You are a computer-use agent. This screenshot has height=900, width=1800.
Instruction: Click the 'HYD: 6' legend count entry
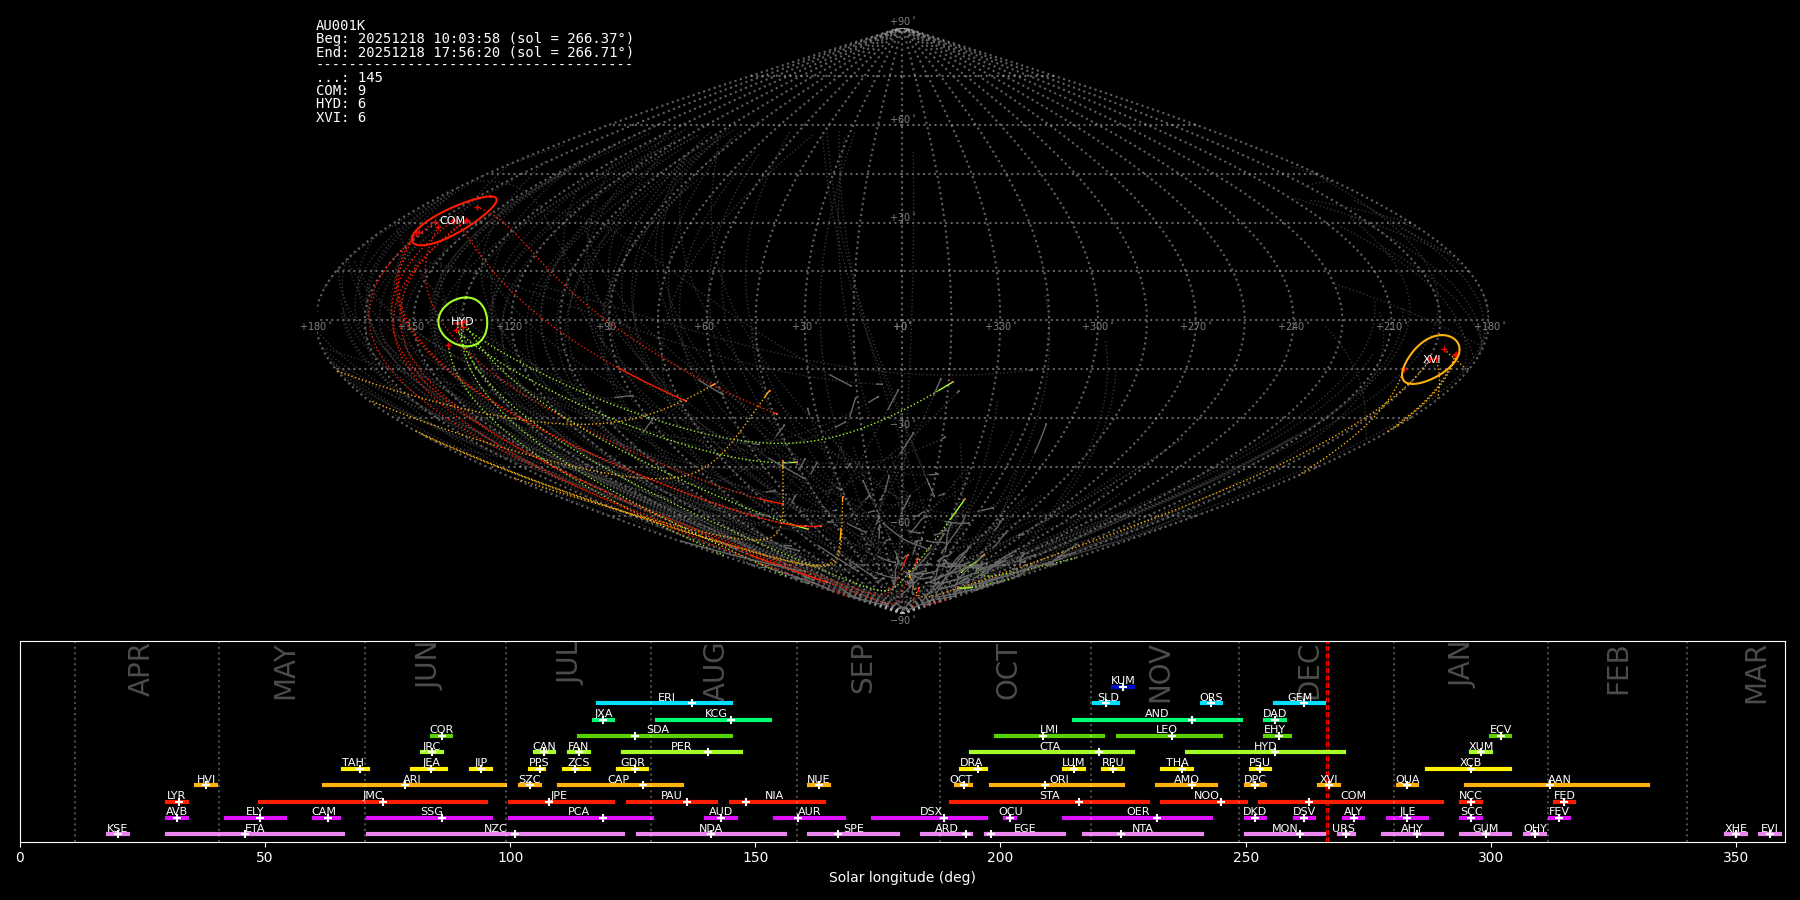click(341, 104)
